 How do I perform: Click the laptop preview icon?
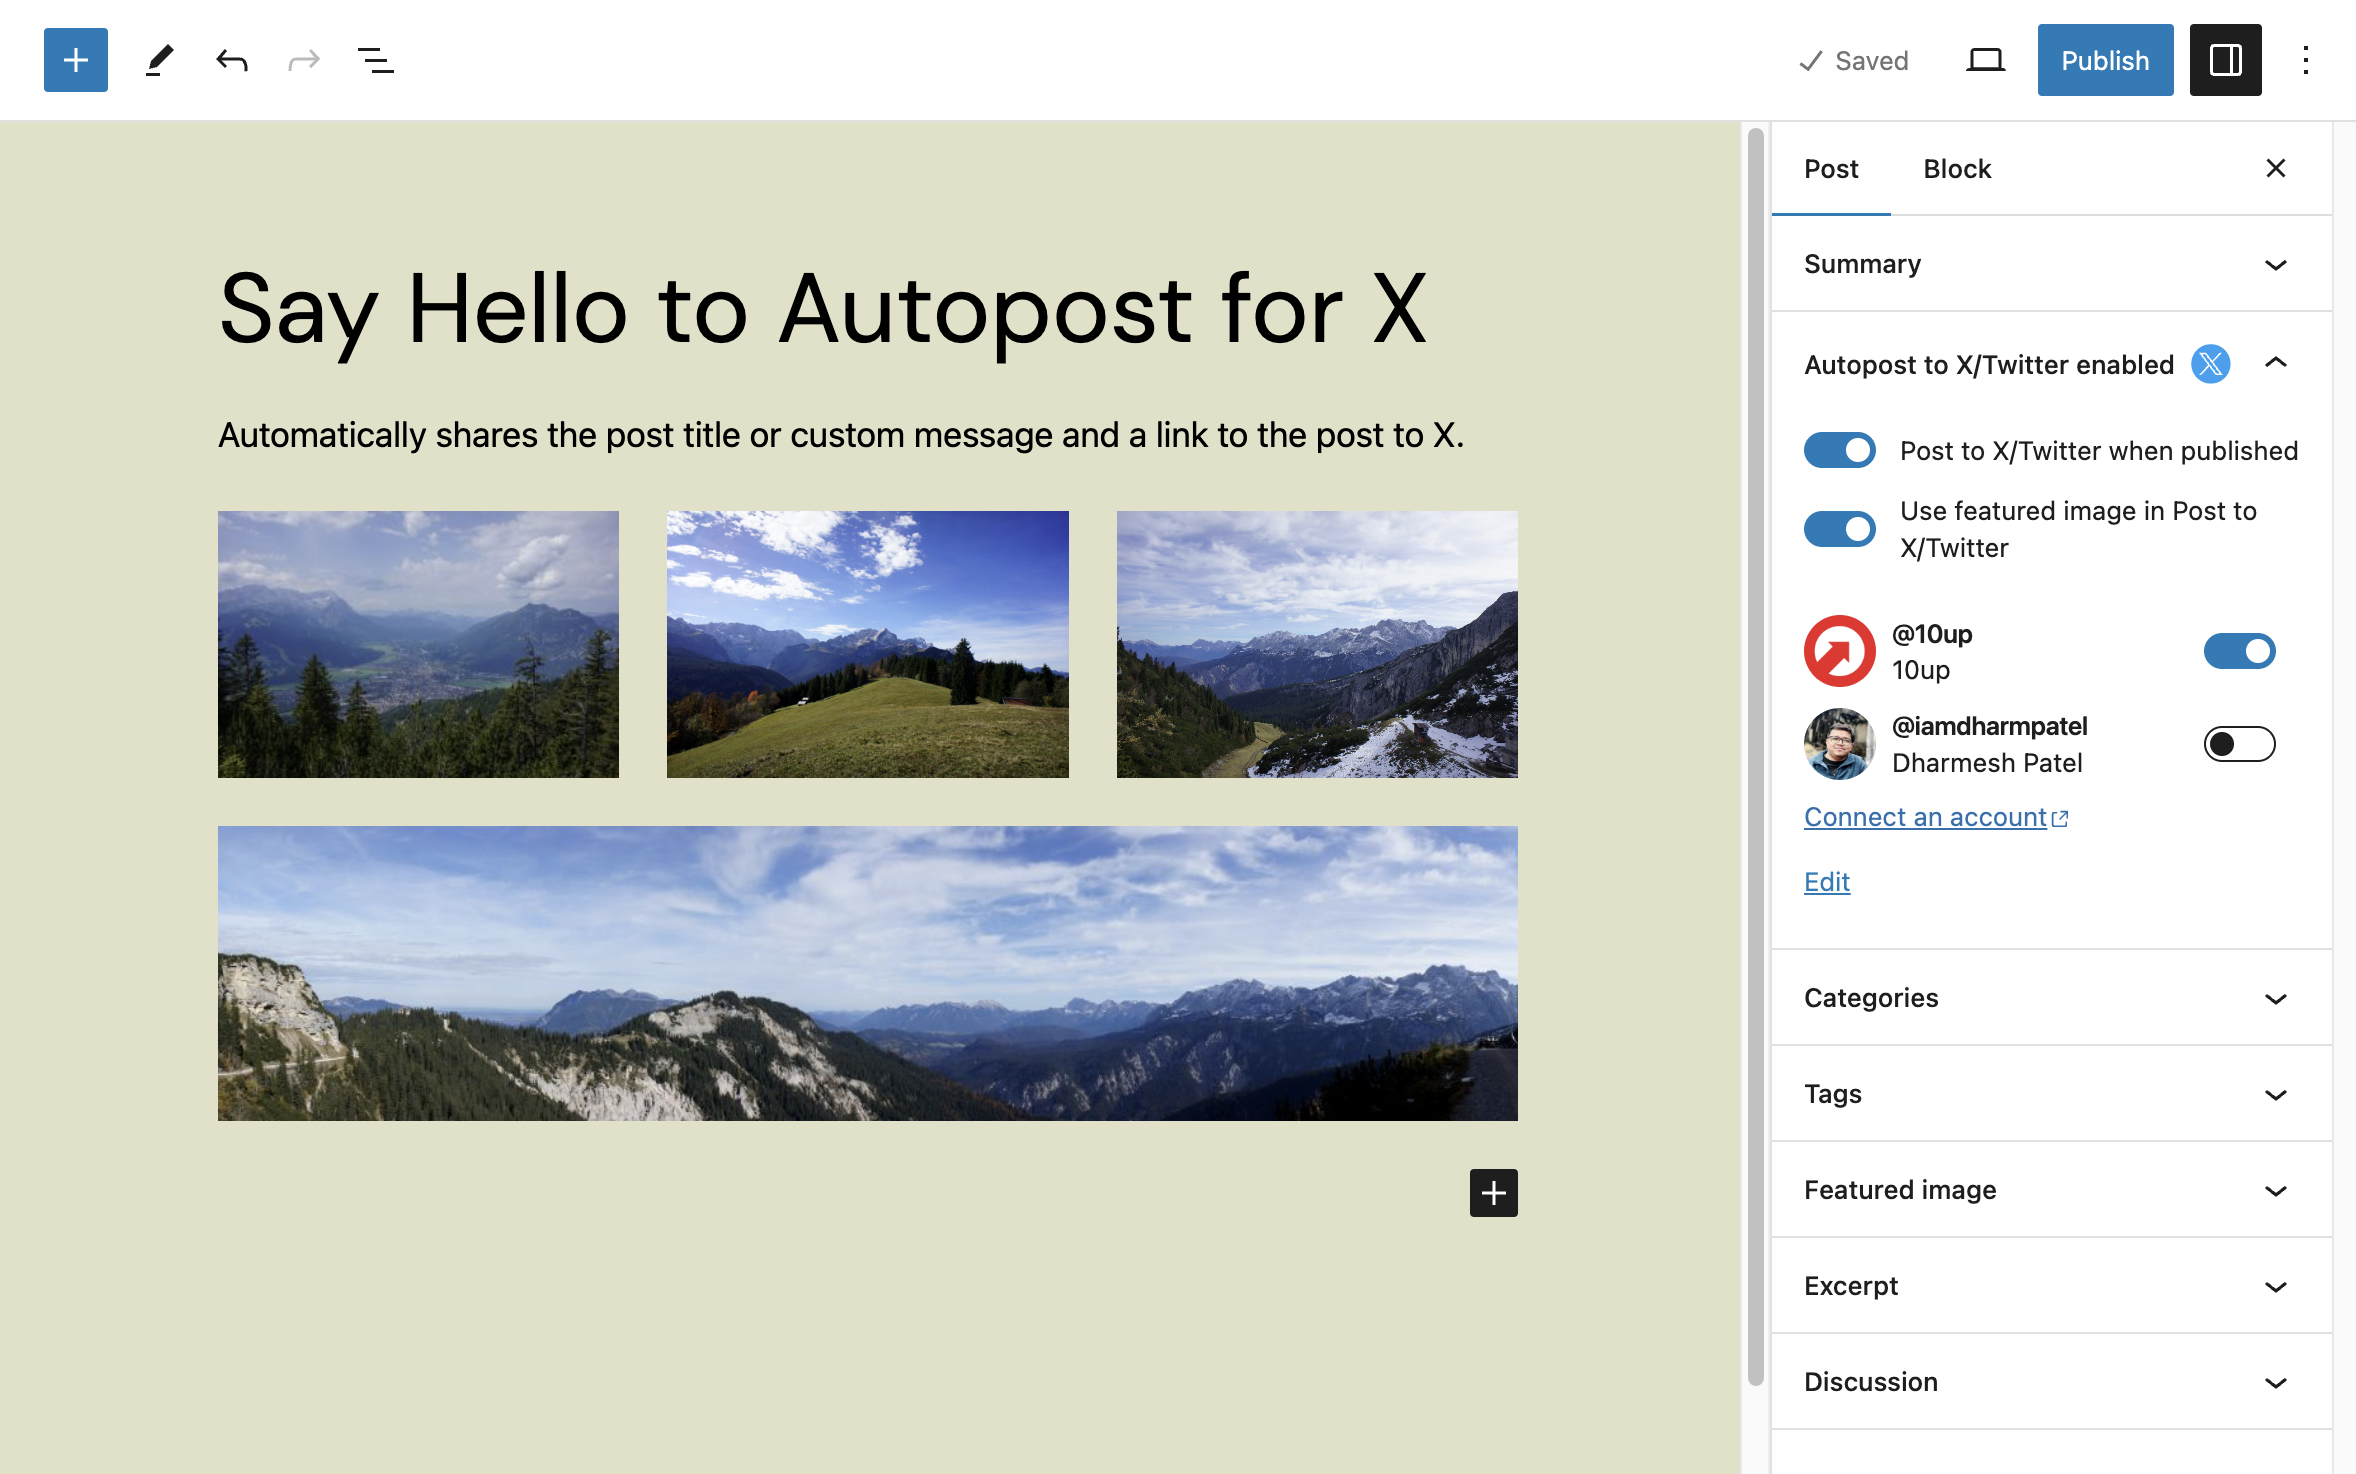point(1985,60)
